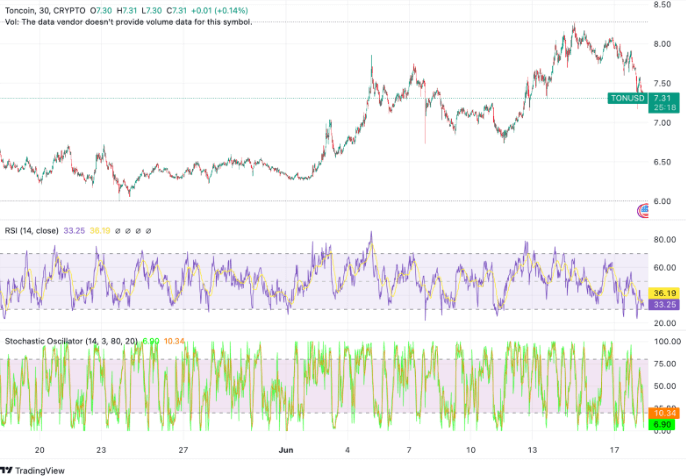Click the +0.01 (+0.14%) change value

pos(220,10)
